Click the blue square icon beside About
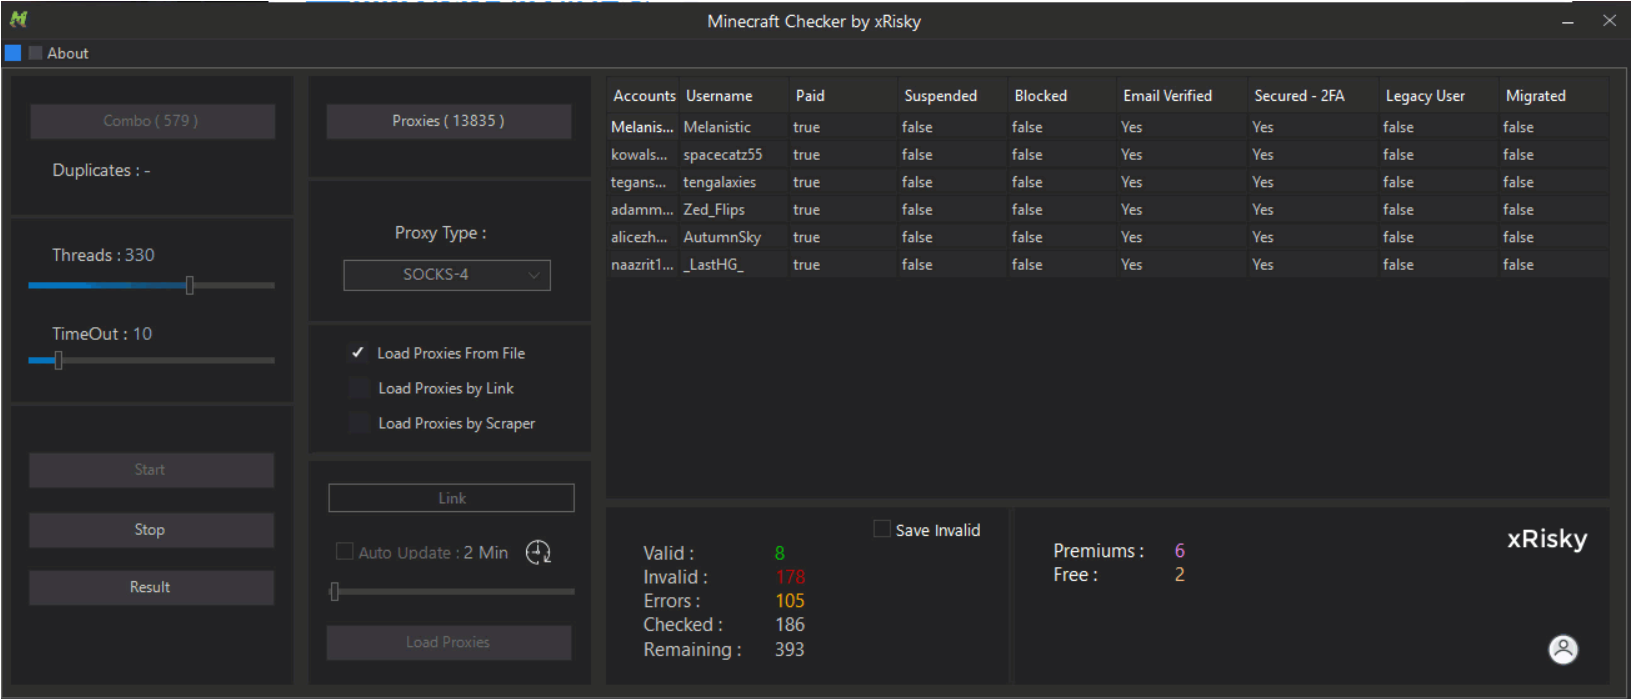Screen dimensions: 1631x699 click(x=13, y=53)
